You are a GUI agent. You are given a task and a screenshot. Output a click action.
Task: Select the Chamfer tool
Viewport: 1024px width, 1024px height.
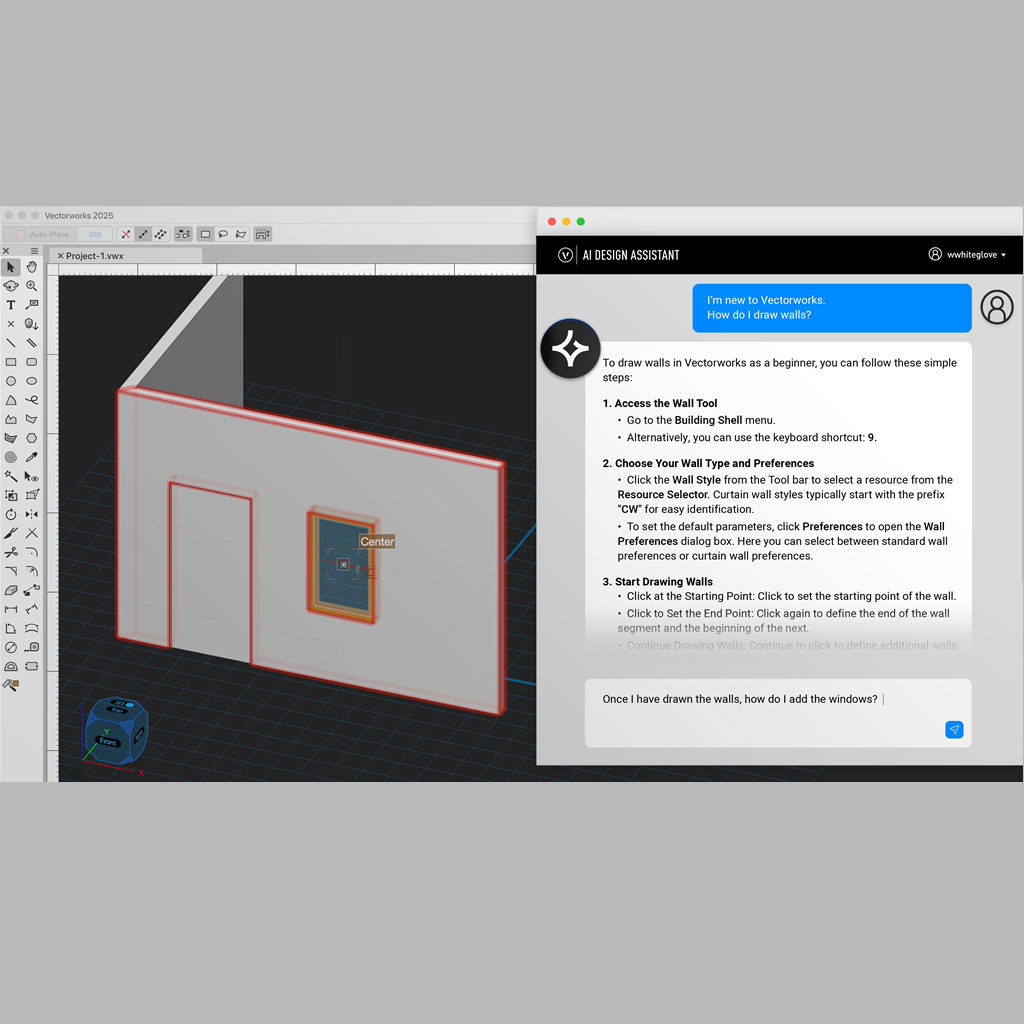10,571
